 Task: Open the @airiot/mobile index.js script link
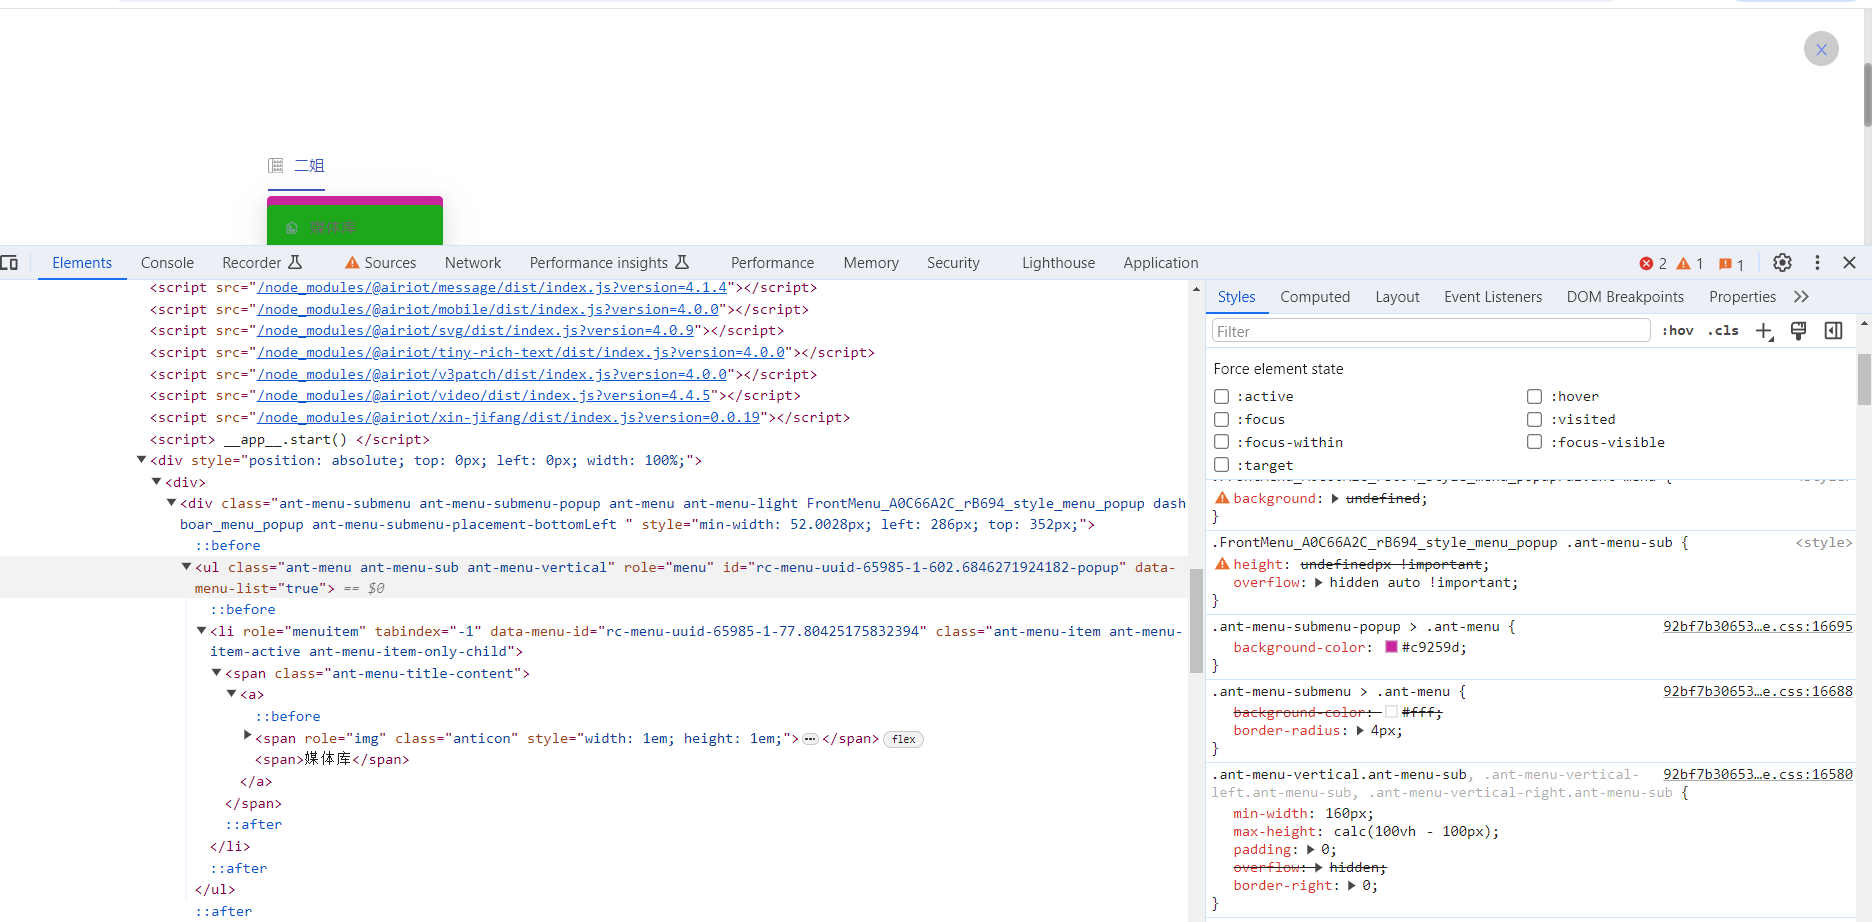[488, 310]
